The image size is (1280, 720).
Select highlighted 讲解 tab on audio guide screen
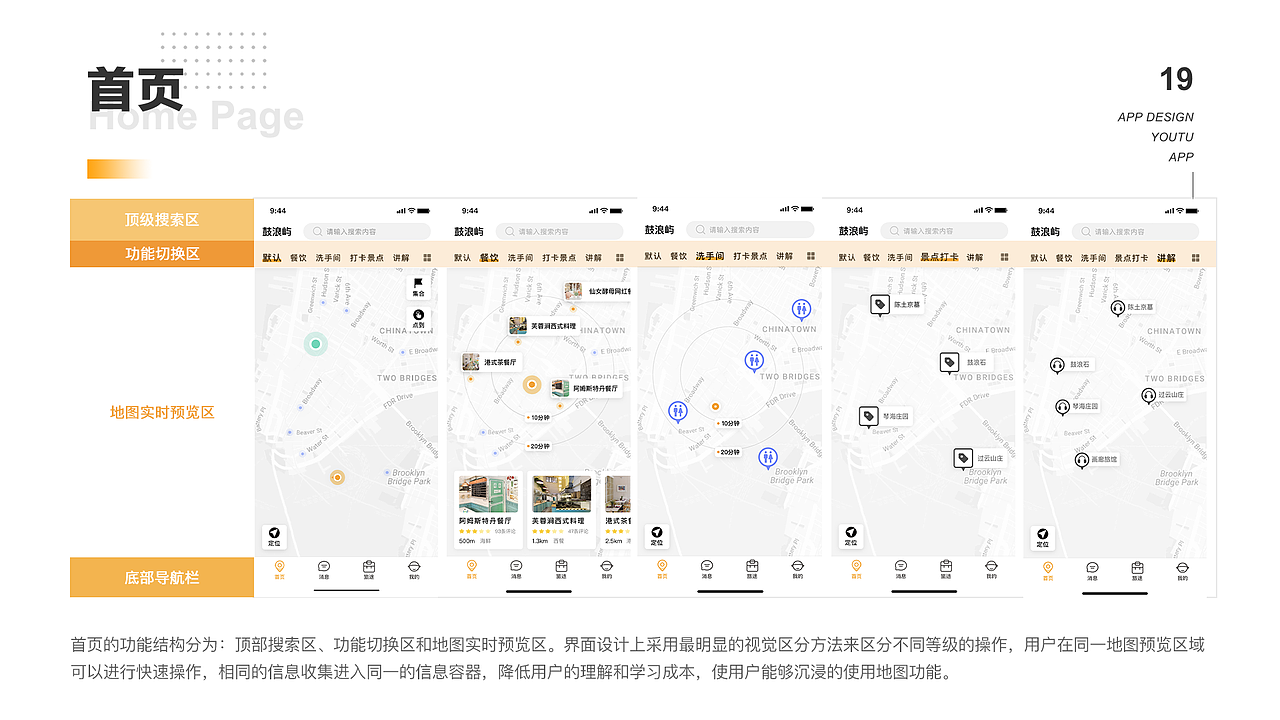click(x=1167, y=258)
